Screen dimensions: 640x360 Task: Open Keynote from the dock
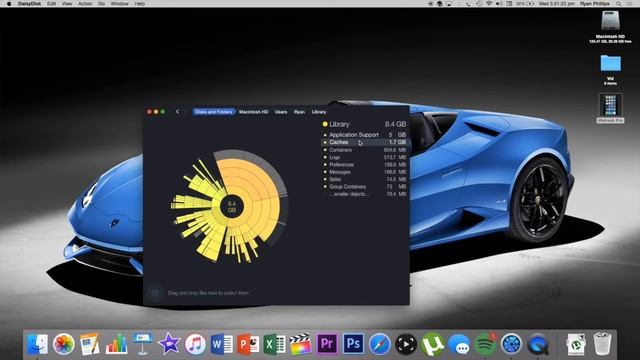pos(142,344)
